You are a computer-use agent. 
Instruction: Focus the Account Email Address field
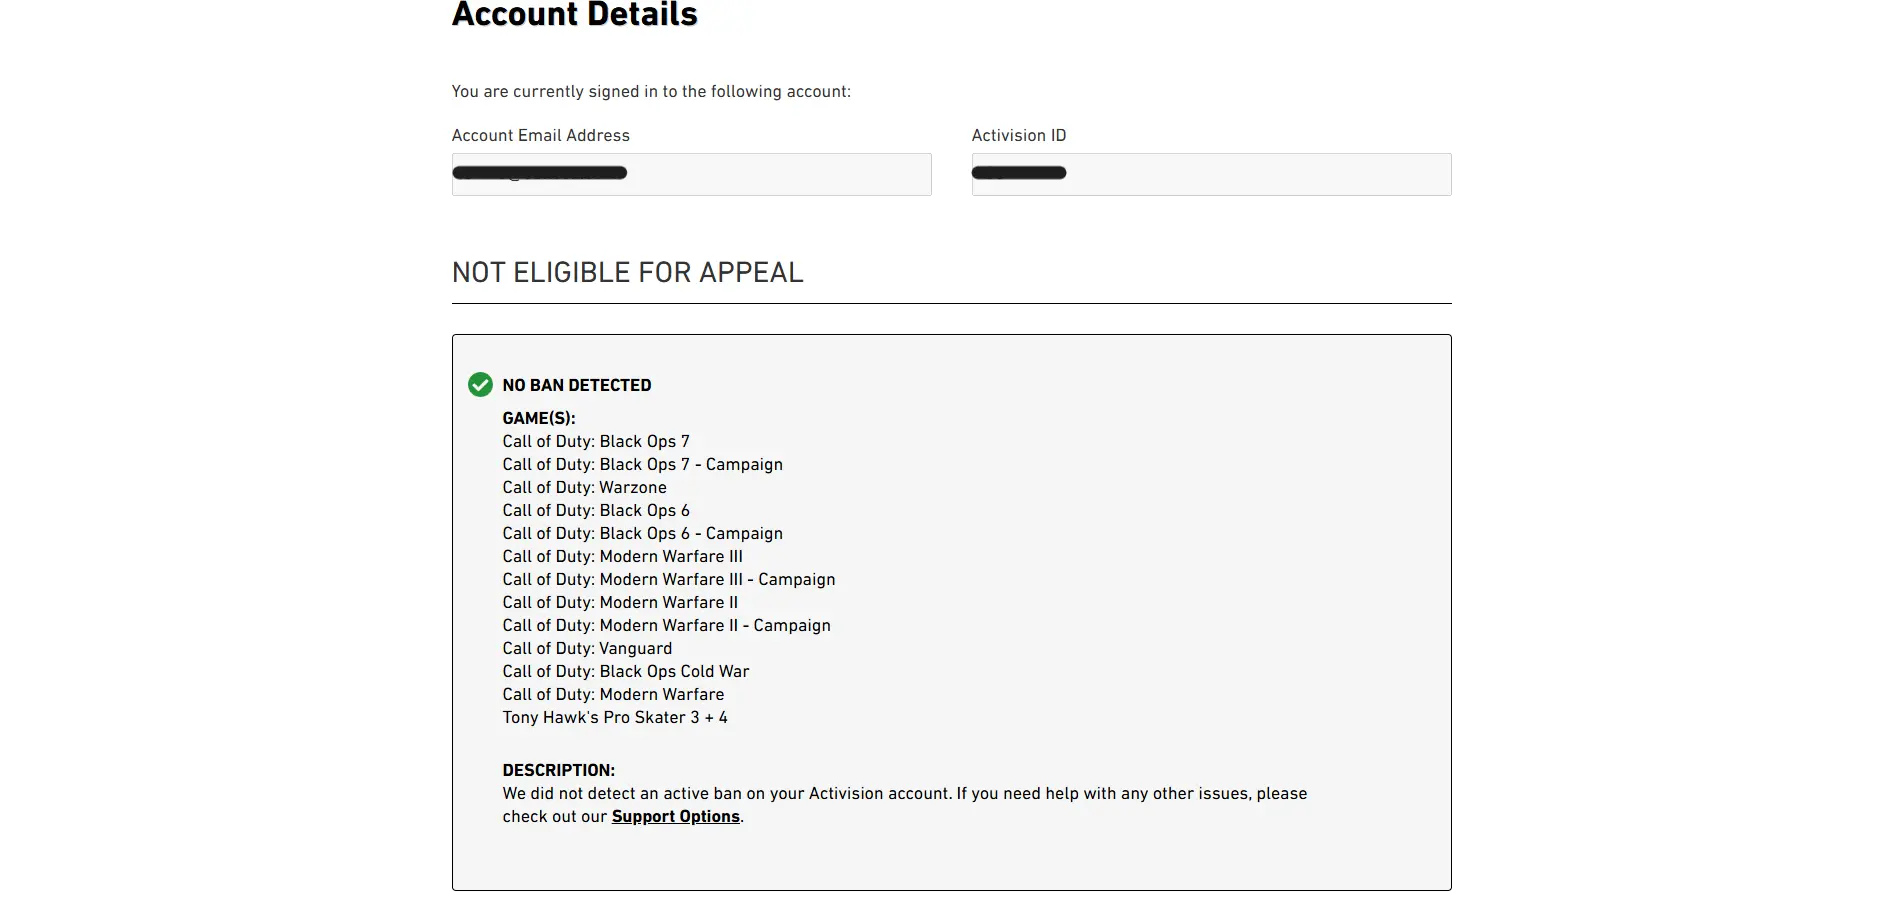pyautogui.click(x=691, y=174)
